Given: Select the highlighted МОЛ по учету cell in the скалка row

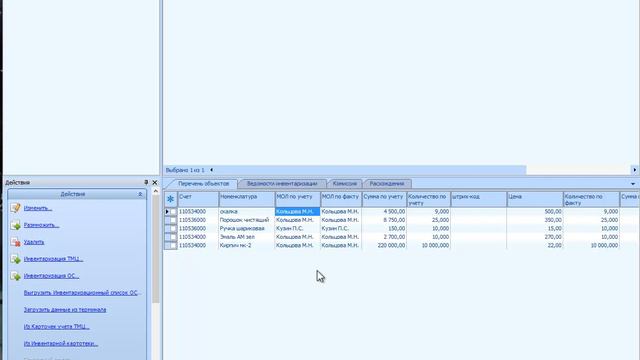Looking at the screenshot, I should (x=298, y=211).
